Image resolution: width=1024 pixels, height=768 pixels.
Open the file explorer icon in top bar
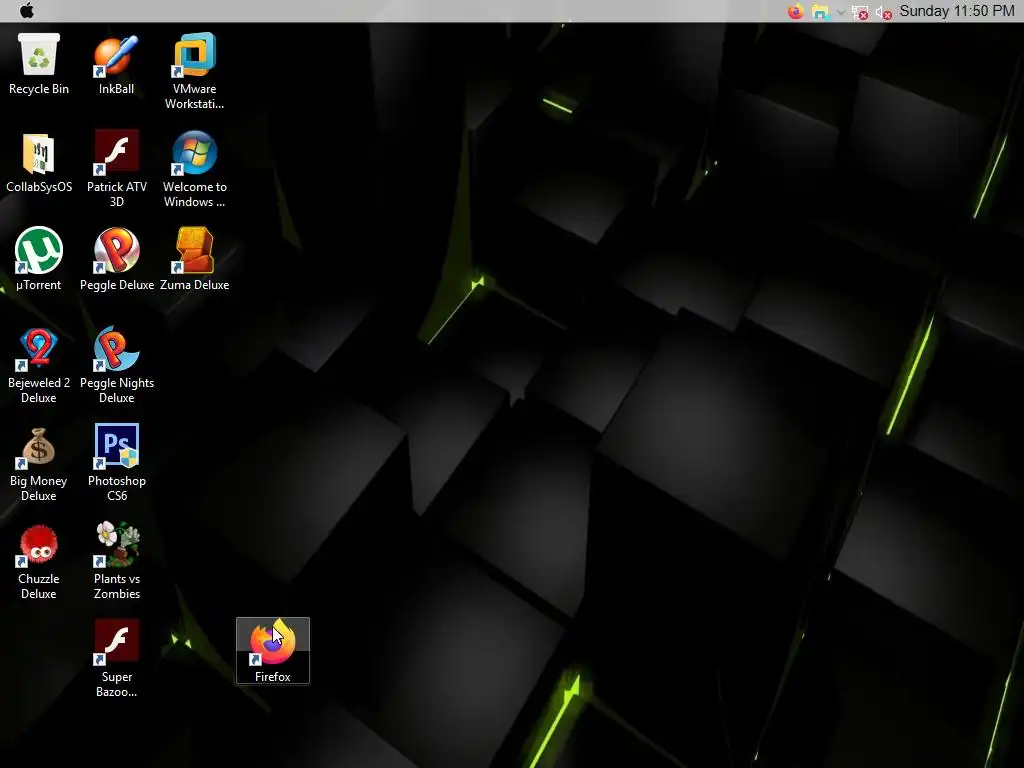(x=820, y=11)
